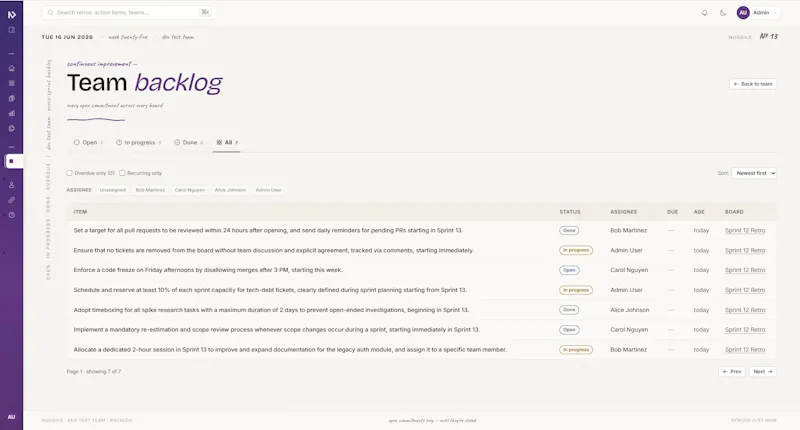The width and height of the screenshot is (800, 430).
Task: Click Done status badge in pull requests row
Action: 569,231
